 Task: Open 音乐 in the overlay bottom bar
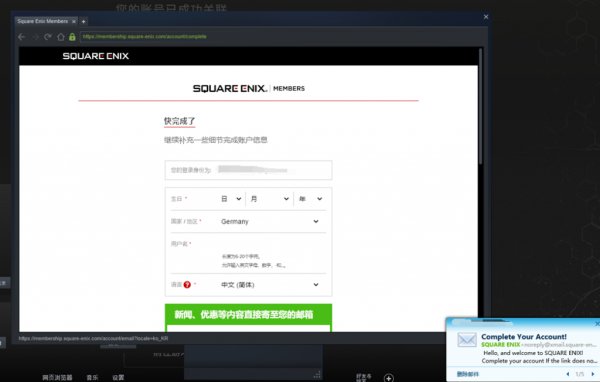click(92, 377)
